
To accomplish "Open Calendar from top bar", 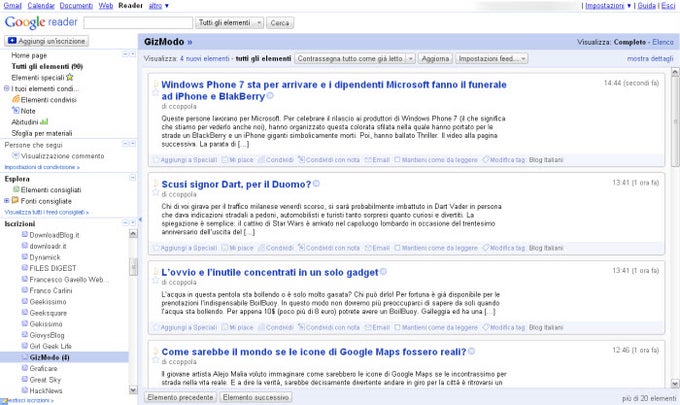I will tap(41, 6).
